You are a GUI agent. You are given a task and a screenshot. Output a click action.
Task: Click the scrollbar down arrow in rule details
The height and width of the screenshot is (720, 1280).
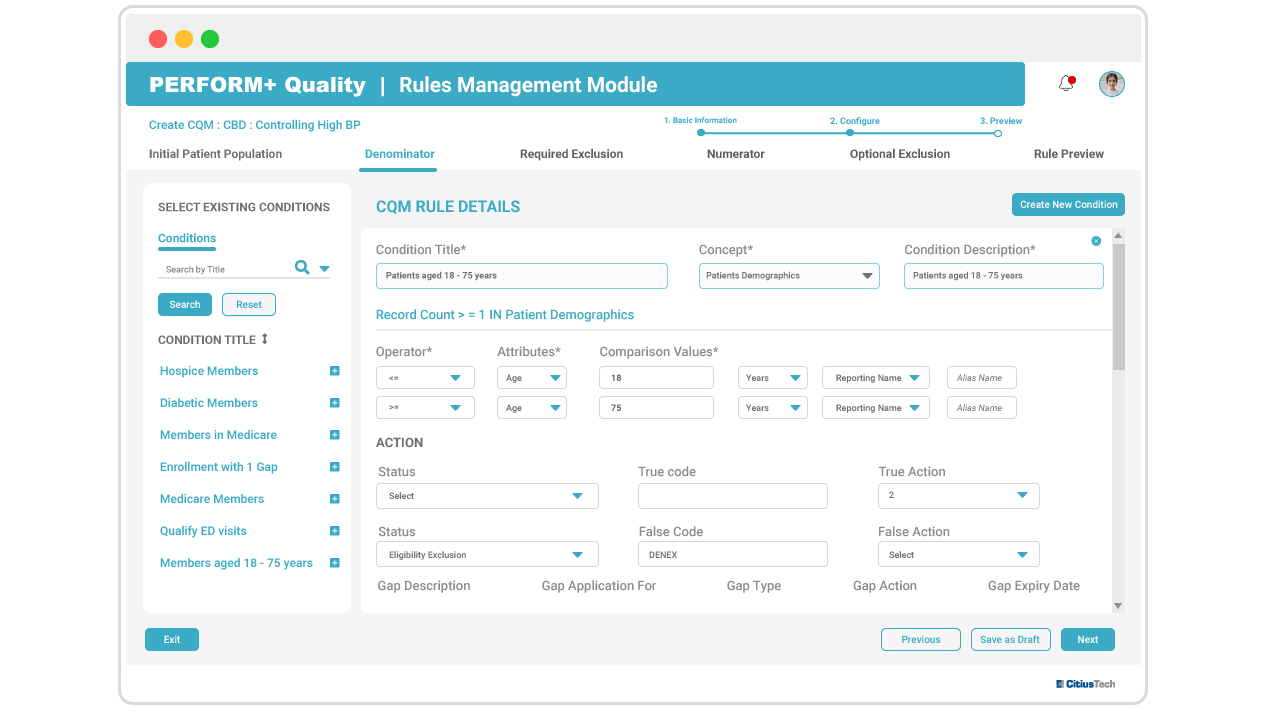pyautogui.click(x=1118, y=606)
